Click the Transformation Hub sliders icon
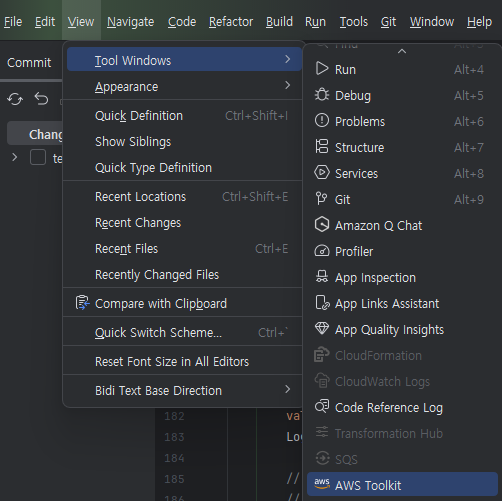The height and width of the screenshot is (501, 502). click(322, 432)
